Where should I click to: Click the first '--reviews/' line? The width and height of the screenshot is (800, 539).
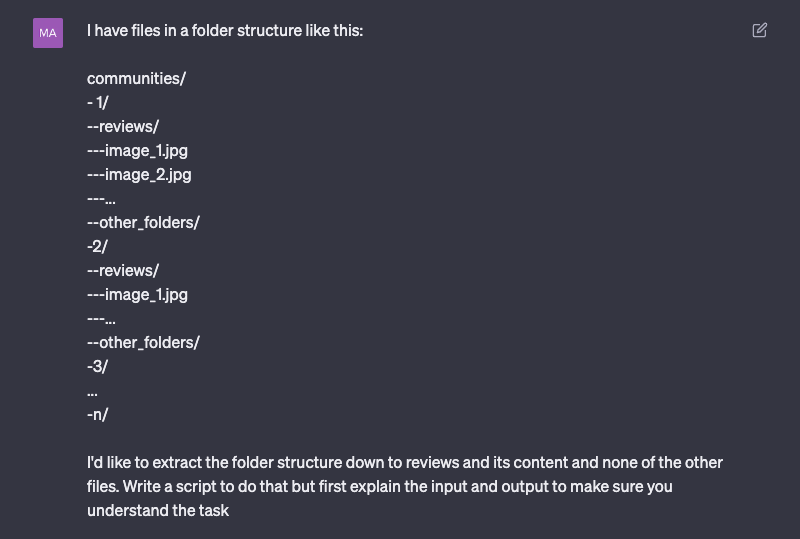click(123, 127)
